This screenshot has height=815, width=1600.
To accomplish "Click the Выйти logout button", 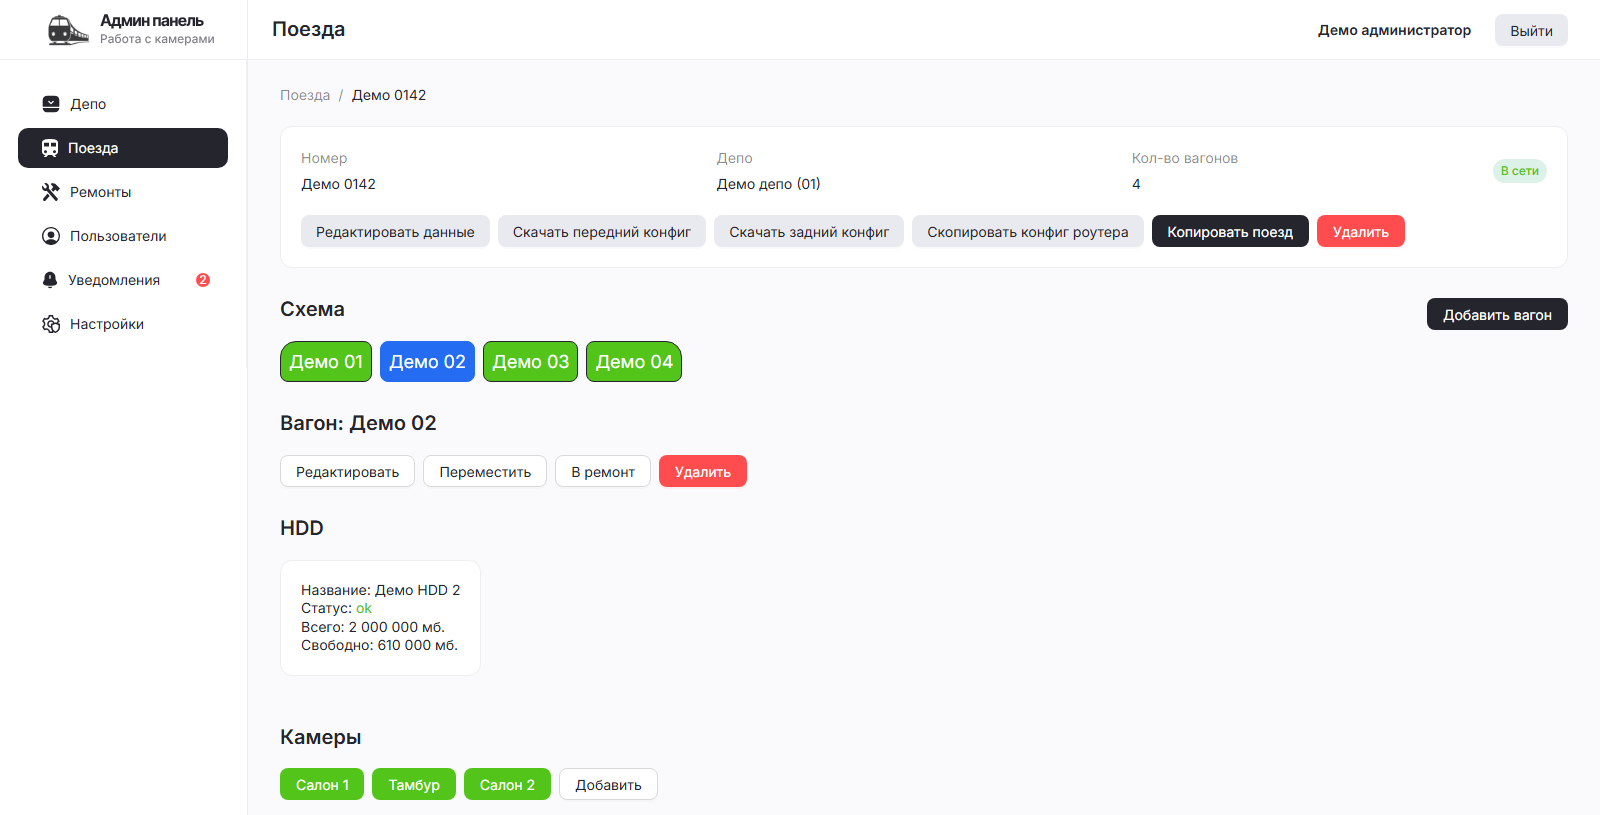I will 1531,30.
